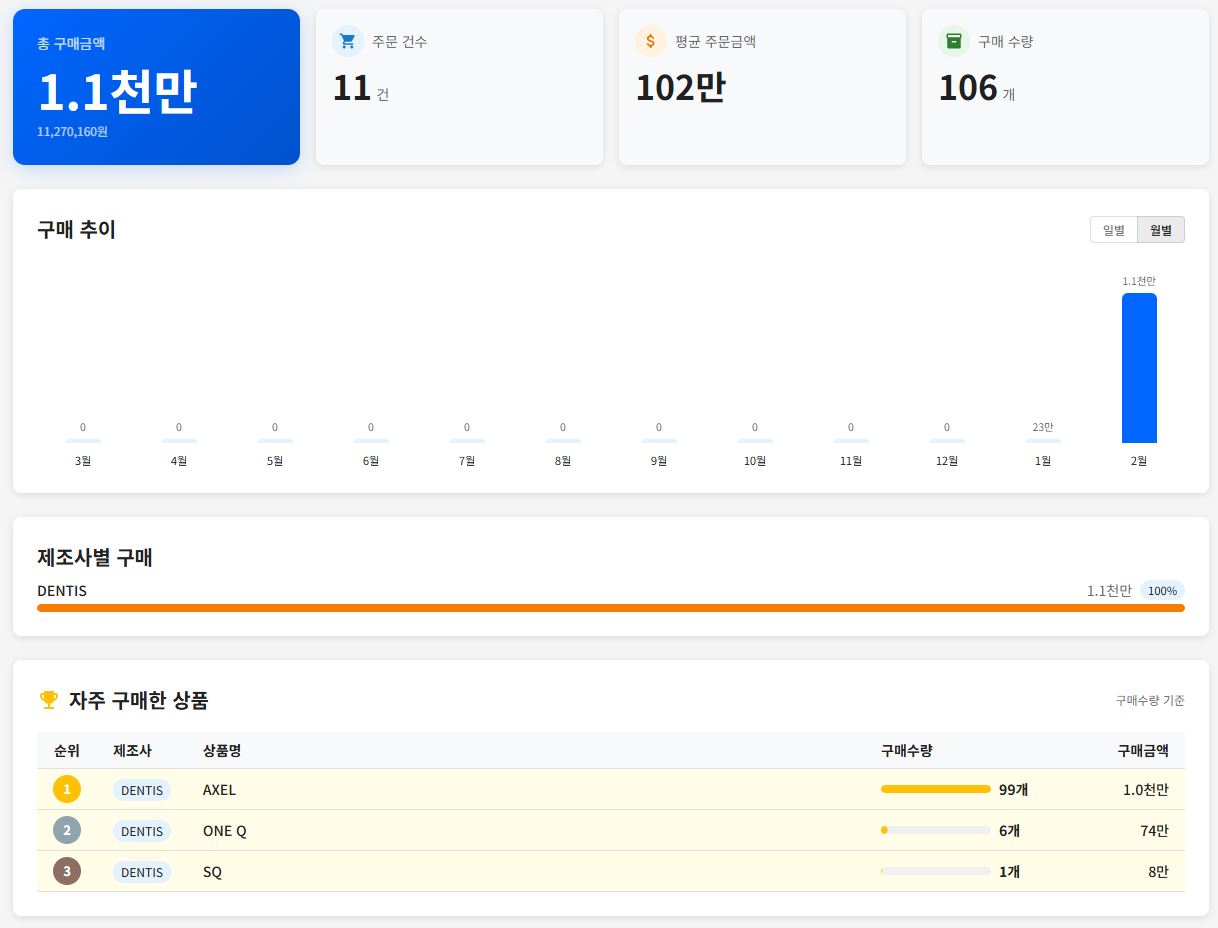Click the 구매수량 column header
This screenshot has height=928, width=1218.
pyautogui.click(x=904, y=749)
